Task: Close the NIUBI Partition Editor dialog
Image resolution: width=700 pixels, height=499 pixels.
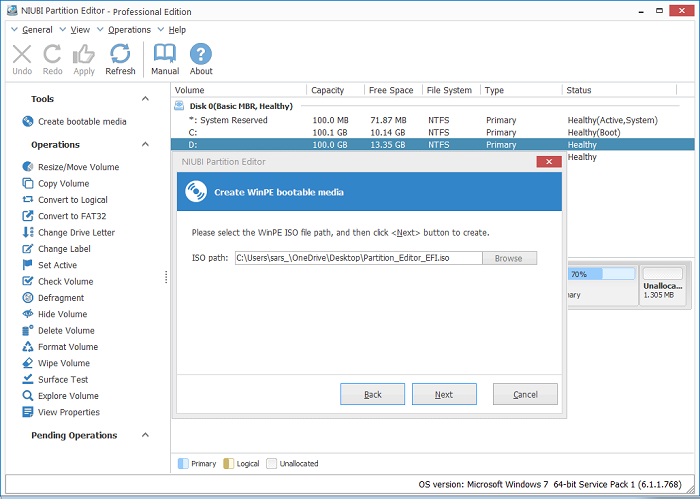Action: 549,162
